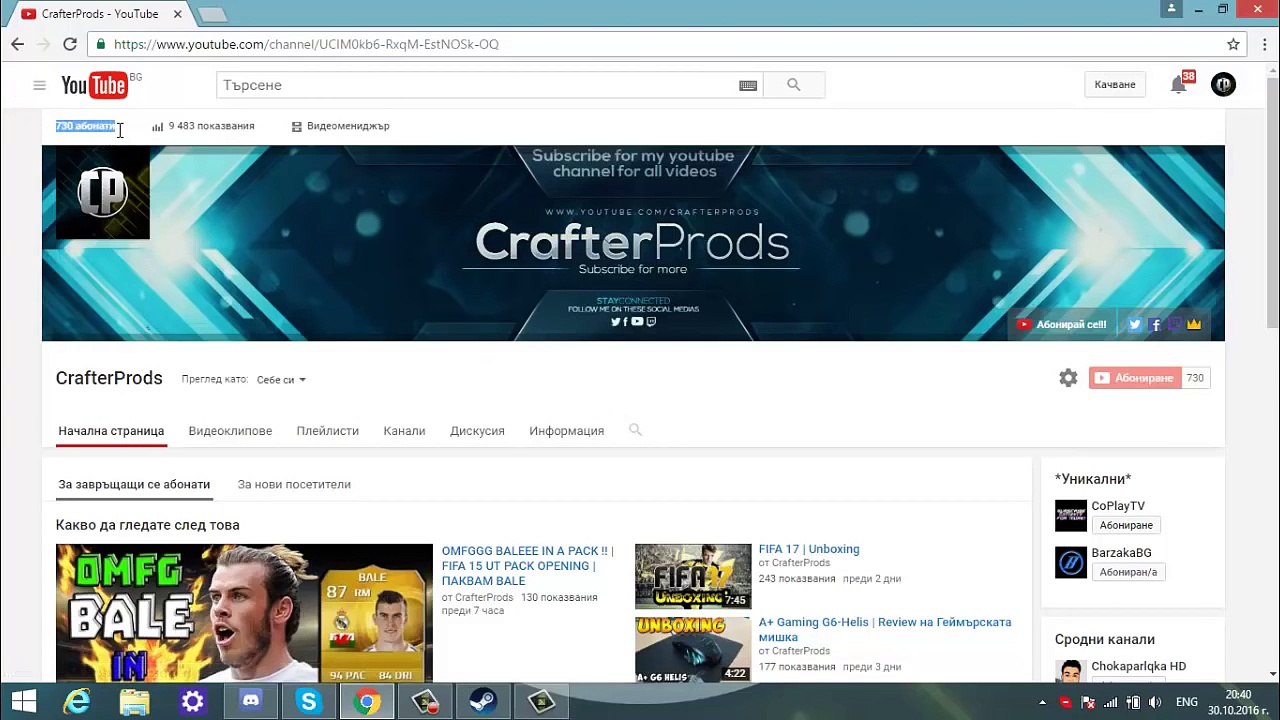Open Windows Start menu
Viewport: 1280px width, 720px height.
(x=24, y=702)
